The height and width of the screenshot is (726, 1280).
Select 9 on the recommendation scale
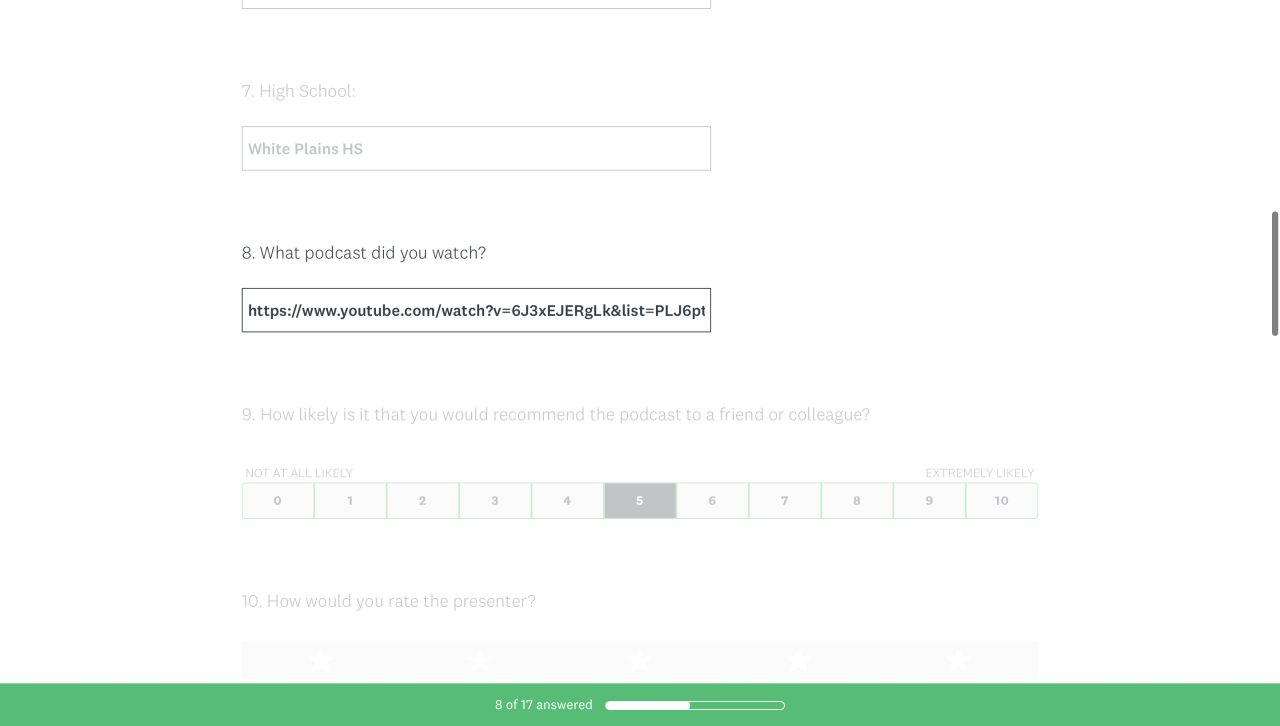929,501
